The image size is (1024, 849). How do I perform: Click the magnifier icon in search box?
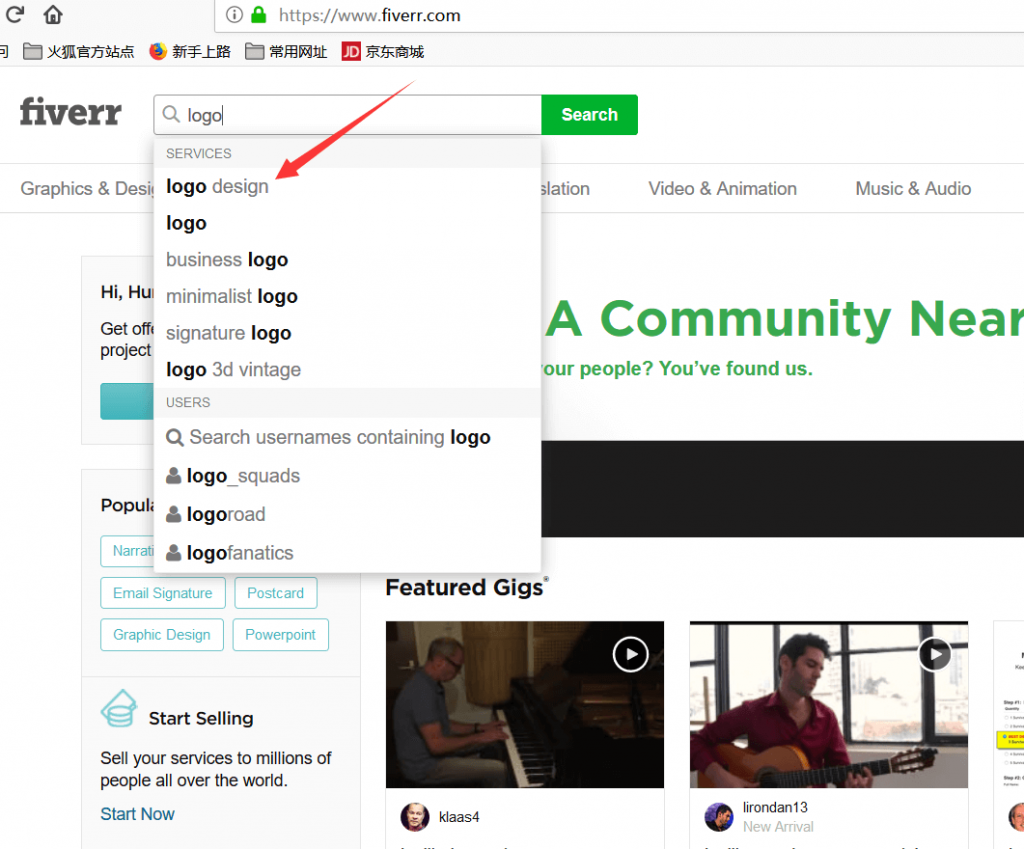[171, 114]
